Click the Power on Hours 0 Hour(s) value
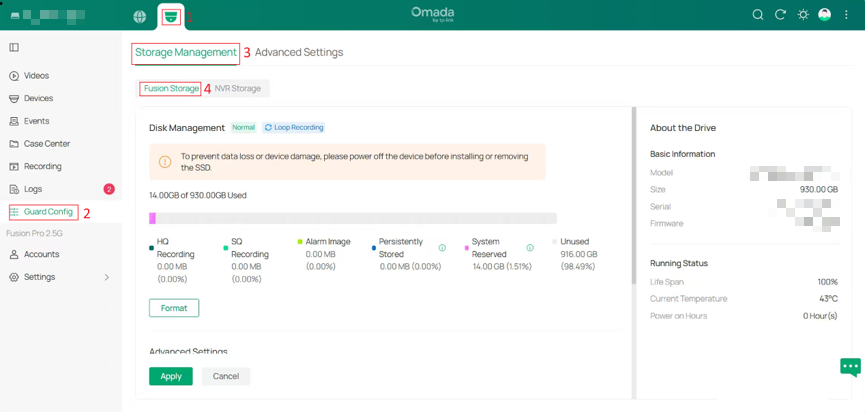This screenshot has height=412, width=865. 820,315
